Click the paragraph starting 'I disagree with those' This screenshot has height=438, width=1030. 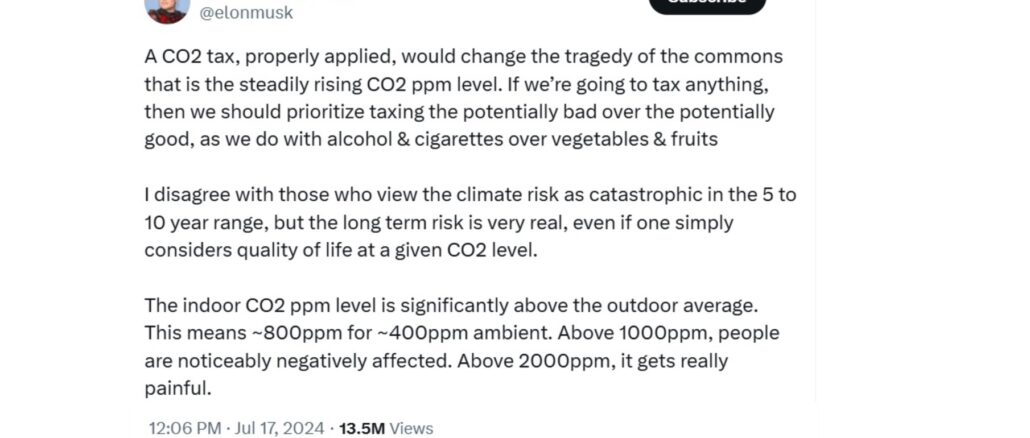[470, 221]
